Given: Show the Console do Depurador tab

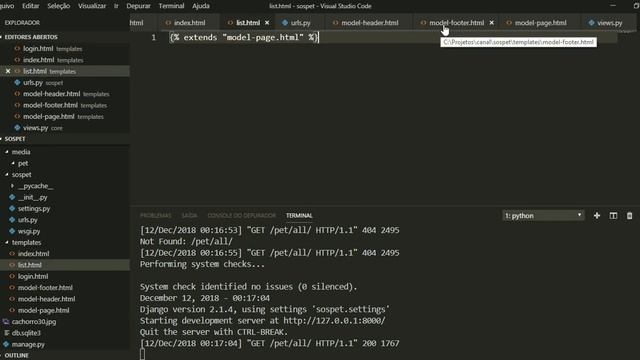Looking at the screenshot, I should point(242,216).
